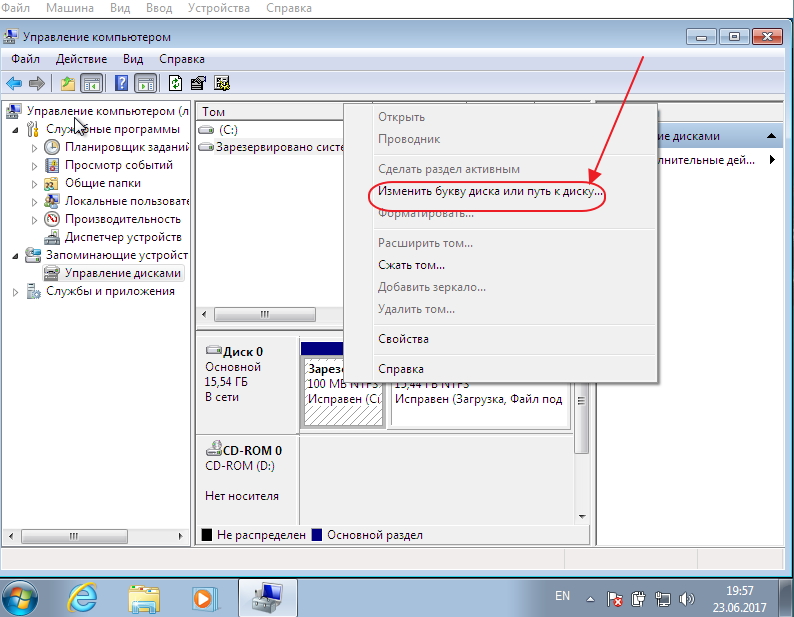The height and width of the screenshot is (617, 794).
Task: Open Windows Explorer from taskbar
Action: 144,599
